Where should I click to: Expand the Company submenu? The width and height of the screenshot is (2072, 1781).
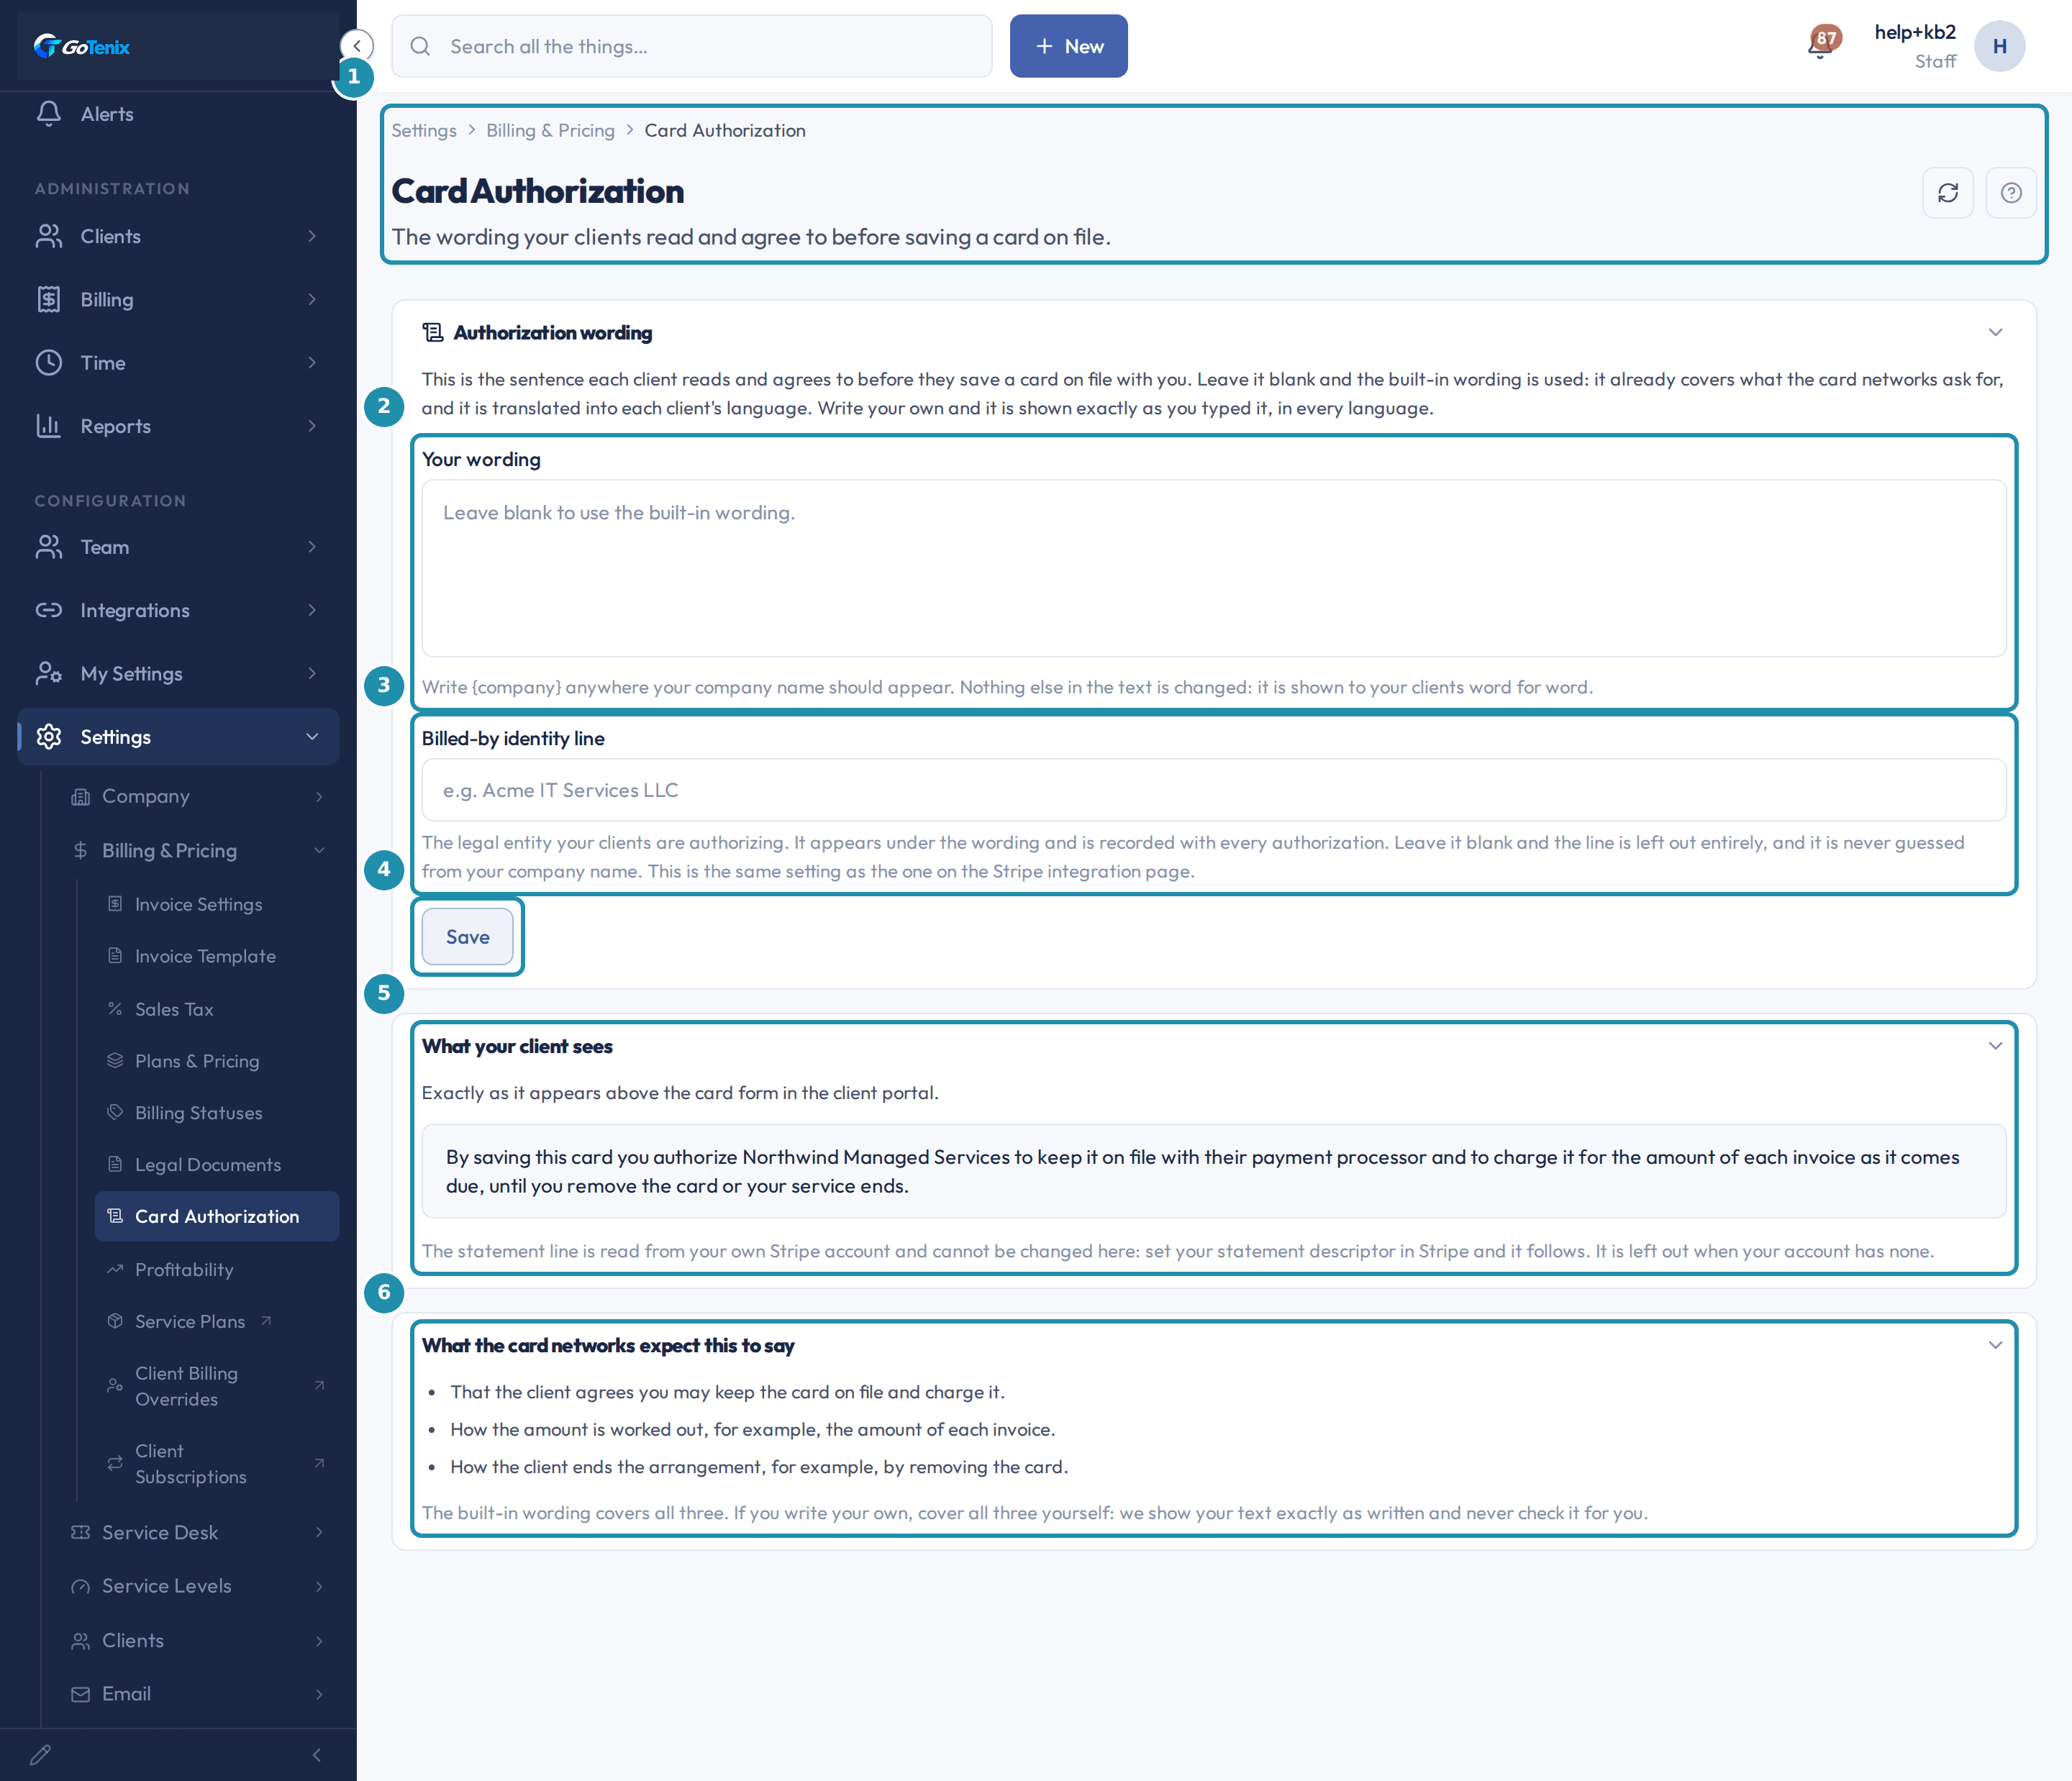click(x=198, y=797)
